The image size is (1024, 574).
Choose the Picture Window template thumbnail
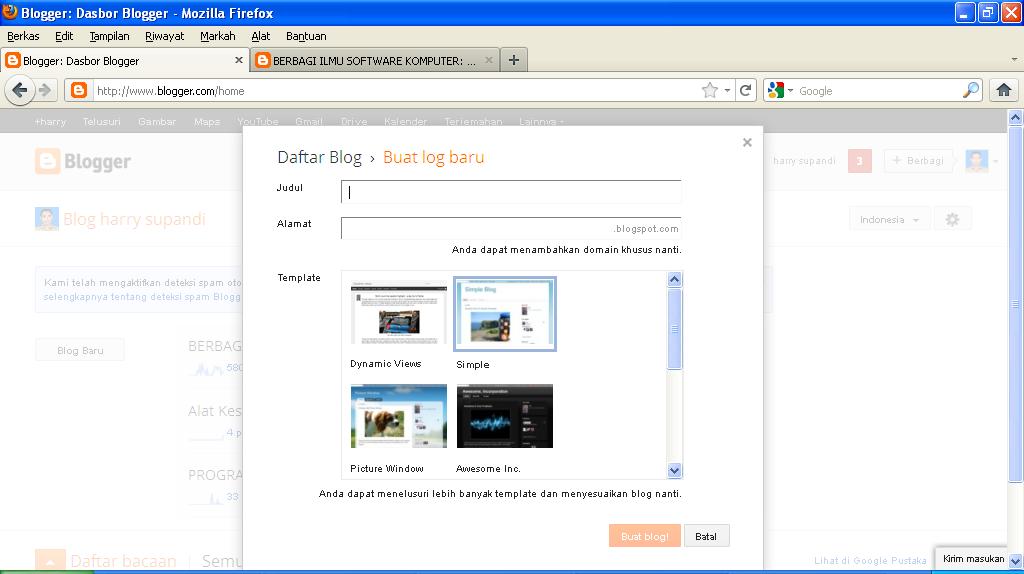click(x=398, y=416)
